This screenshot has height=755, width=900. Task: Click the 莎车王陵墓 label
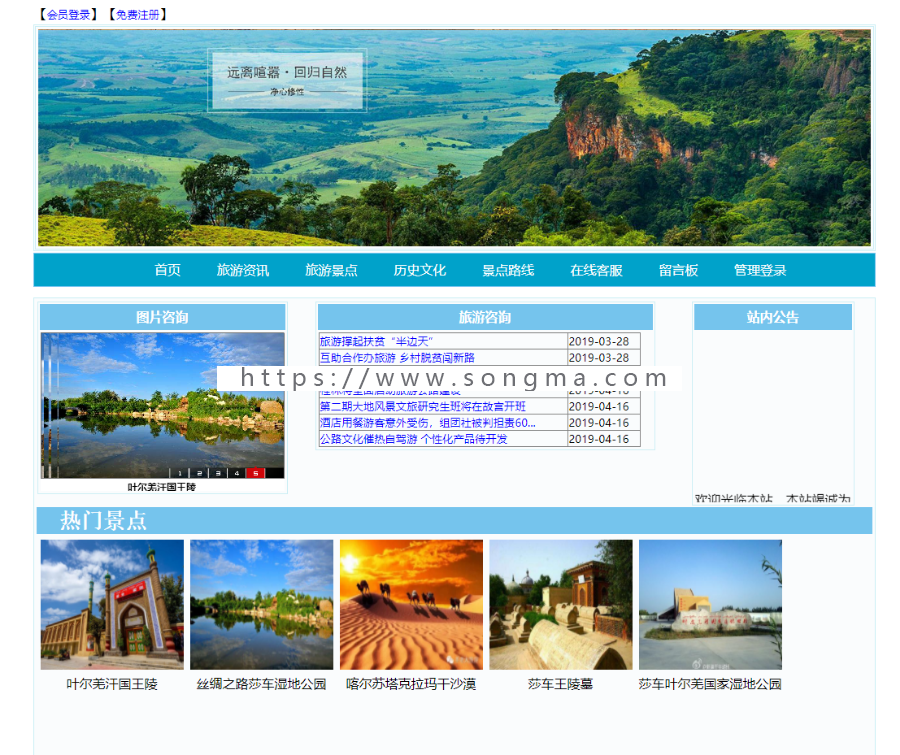click(560, 684)
